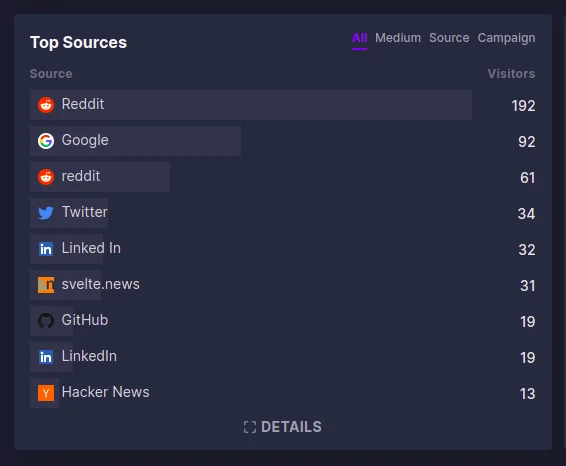Filter by the Google source link
This screenshot has width=566, height=466.
tap(85, 140)
